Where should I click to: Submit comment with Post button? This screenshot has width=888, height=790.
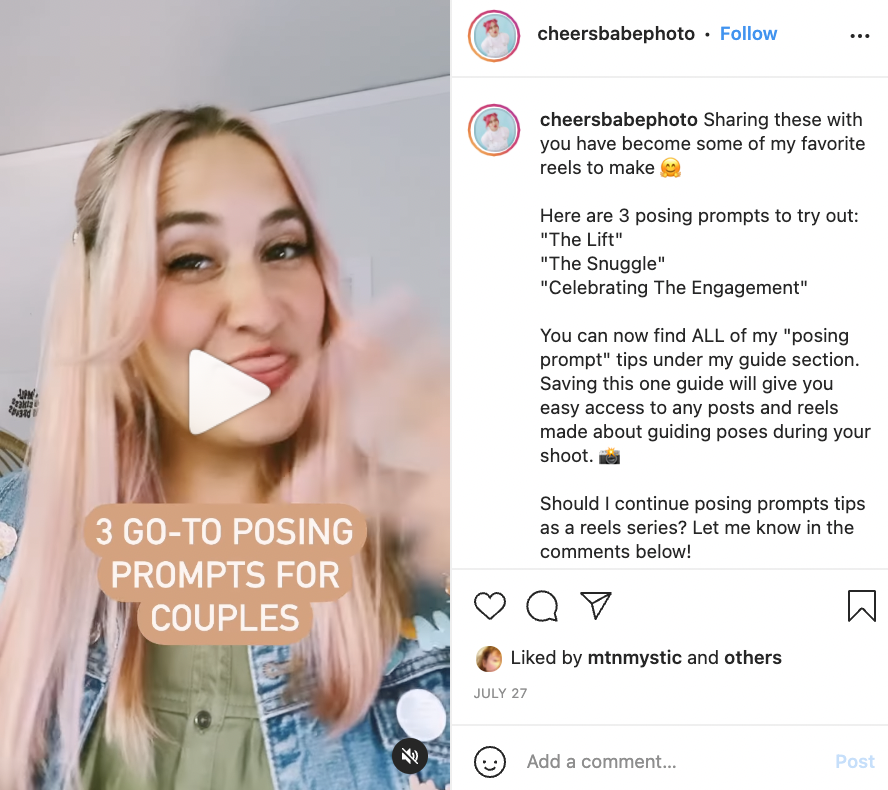[x=855, y=762]
